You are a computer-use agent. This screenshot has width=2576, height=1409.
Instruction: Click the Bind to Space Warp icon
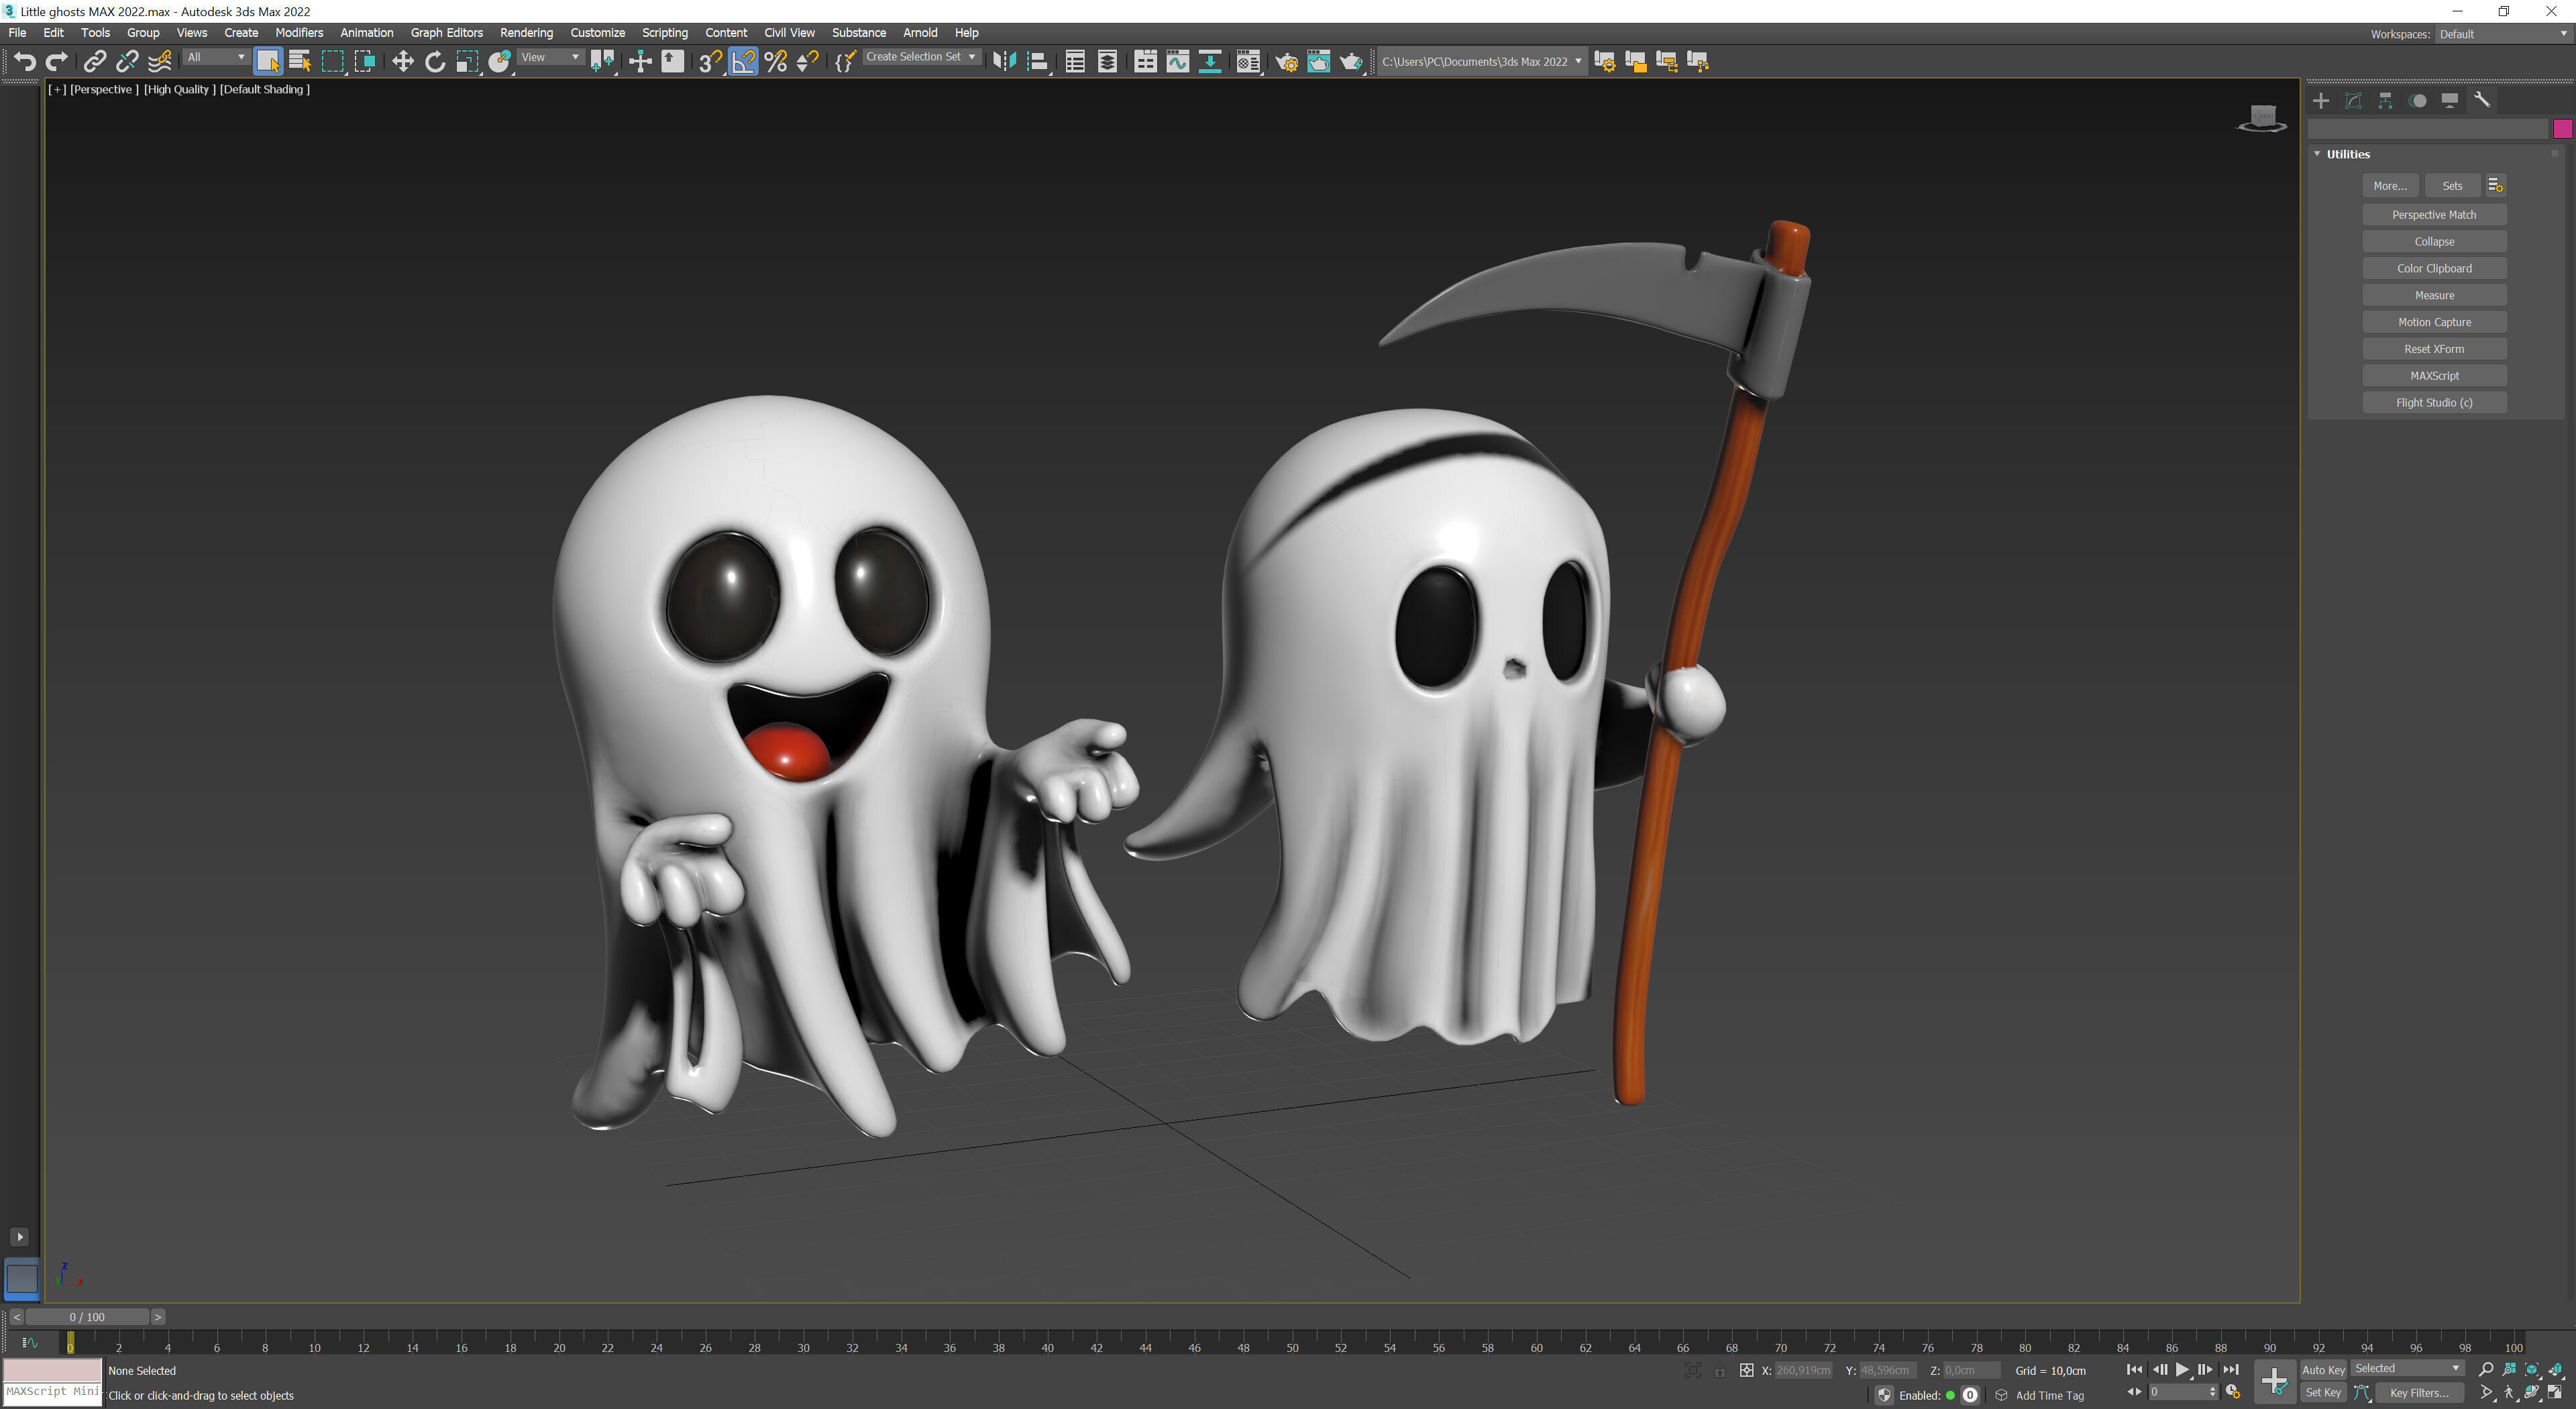160,62
